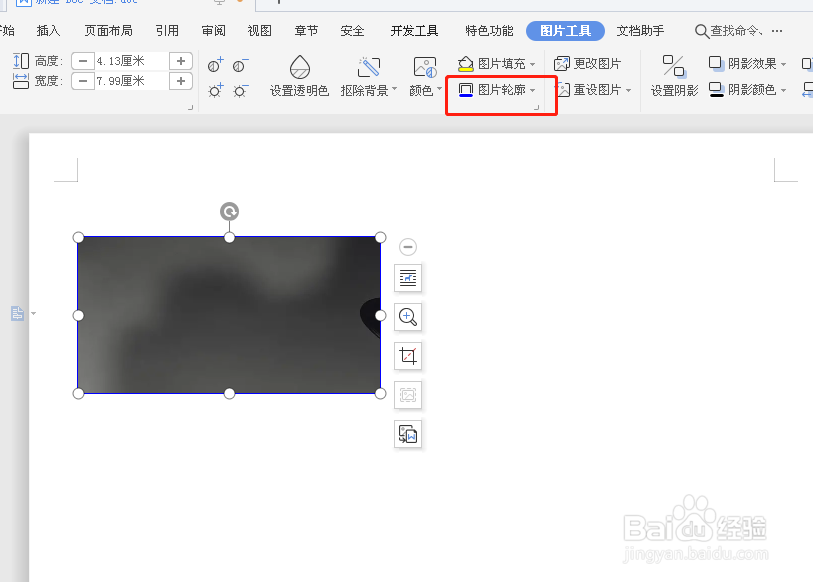Viewport: 813px width, 582px height.
Task: Click the 抠除背景 tool
Action: point(365,77)
